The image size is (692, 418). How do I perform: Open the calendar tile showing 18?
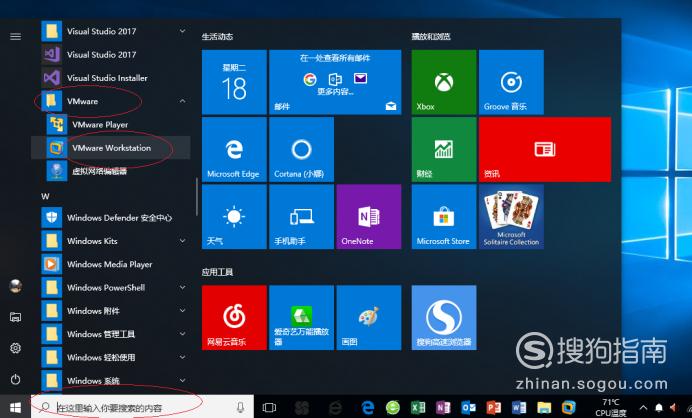(x=234, y=82)
